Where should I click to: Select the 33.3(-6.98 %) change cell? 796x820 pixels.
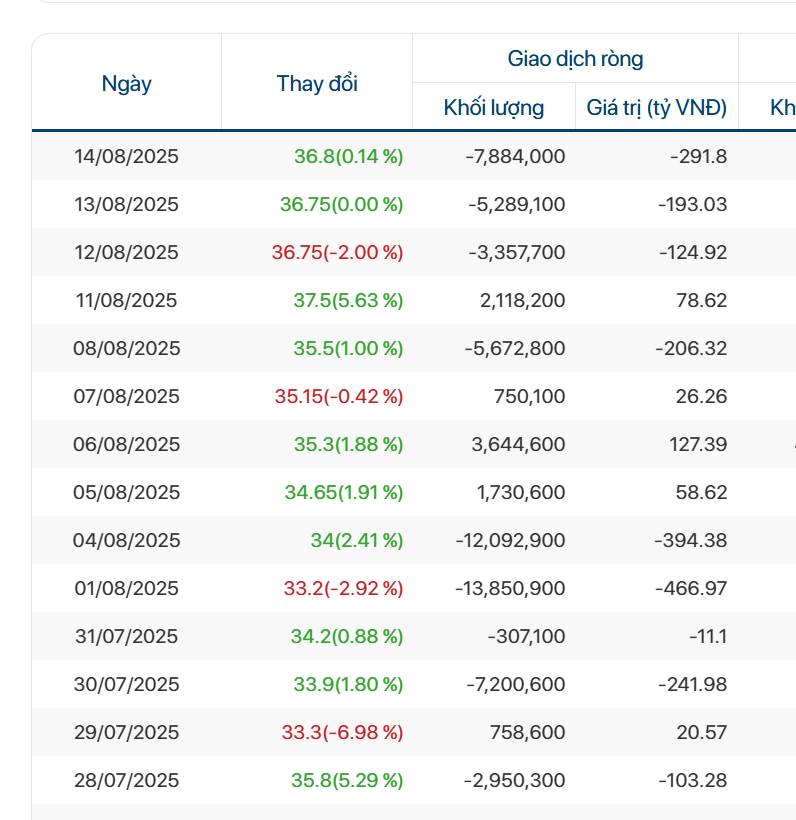pos(342,732)
